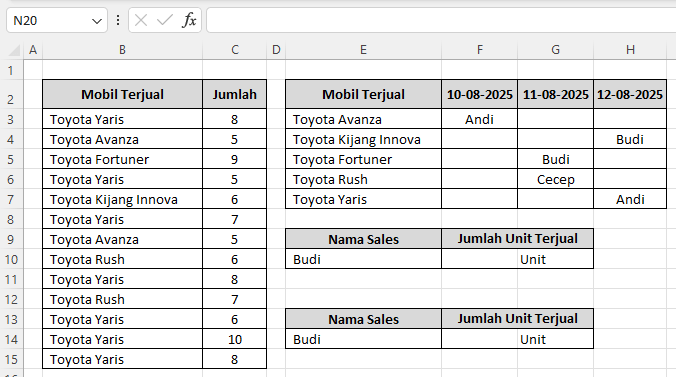
Task: Click the cell with value 10 in Jumlah
Action: [x=235, y=339]
